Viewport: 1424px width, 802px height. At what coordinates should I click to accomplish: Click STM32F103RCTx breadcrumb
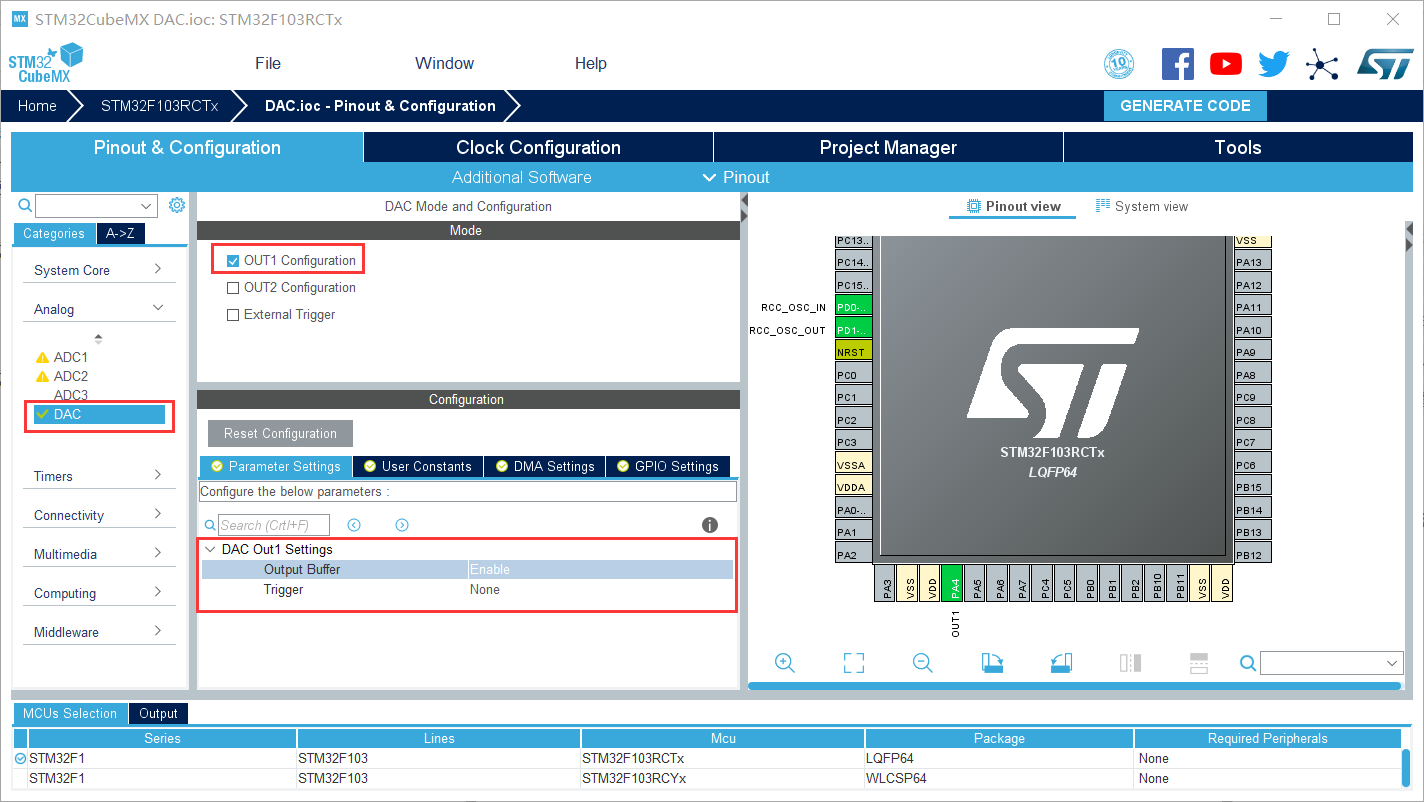click(x=159, y=106)
